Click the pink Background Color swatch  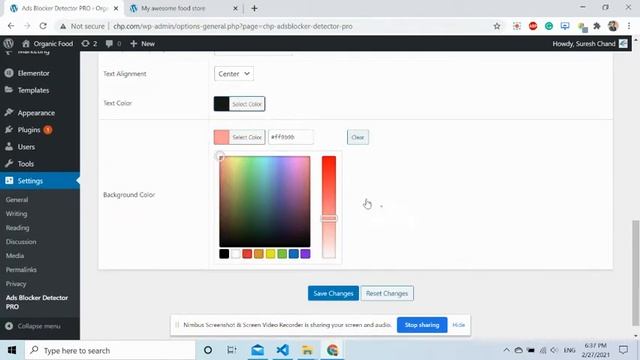click(x=222, y=137)
